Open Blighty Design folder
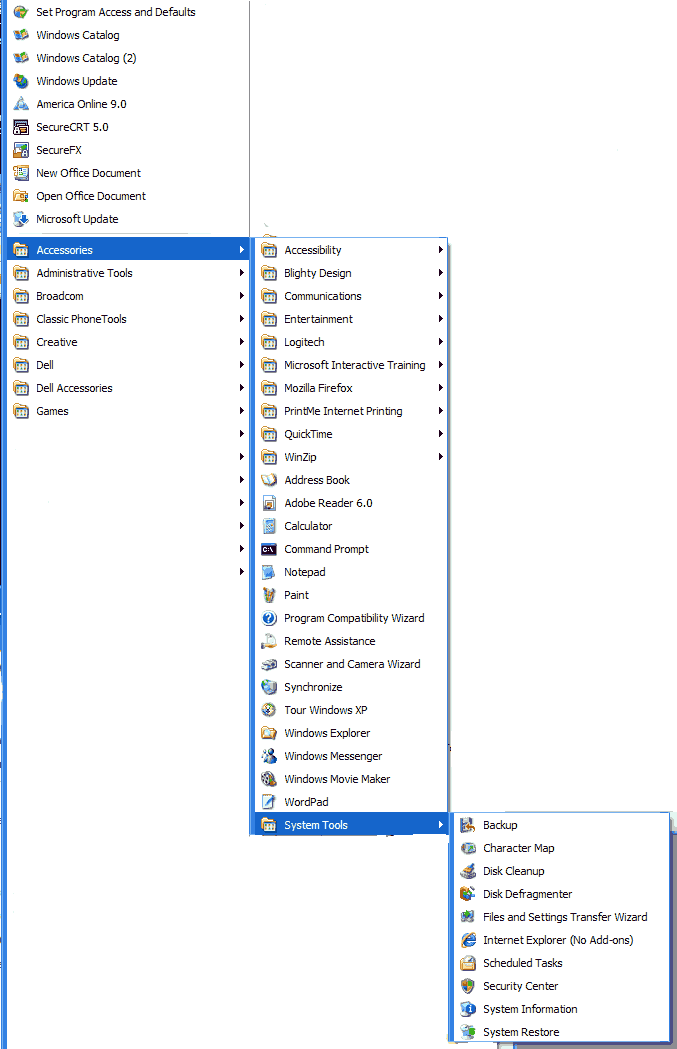Screen dimensions: 677x1049 pyautogui.click(x=352, y=273)
